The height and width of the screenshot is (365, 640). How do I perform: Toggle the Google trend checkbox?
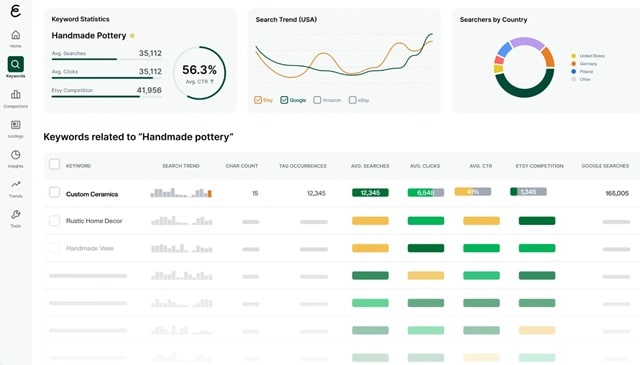284,100
